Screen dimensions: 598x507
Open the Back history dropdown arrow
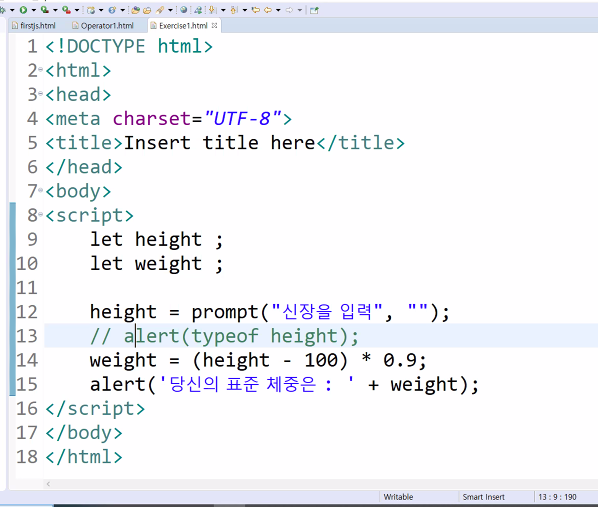pyautogui.click(x=278, y=10)
